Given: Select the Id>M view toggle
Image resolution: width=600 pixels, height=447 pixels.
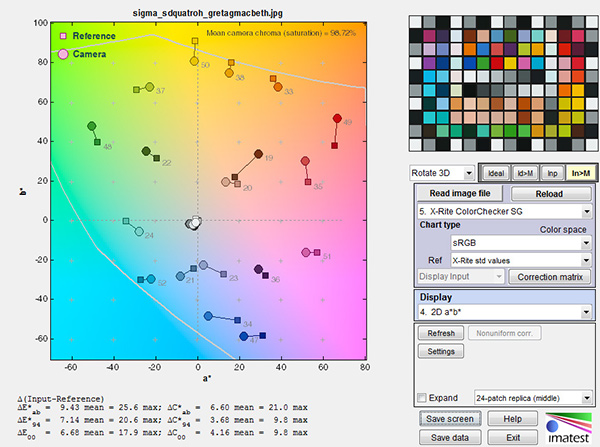Looking at the screenshot, I should (x=525, y=173).
